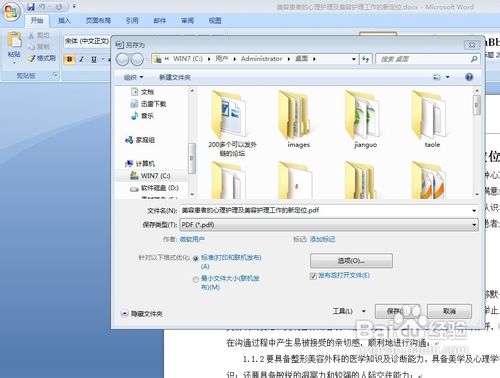Click the Save icon in Quick Access Toolbar
The width and height of the screenshot is (500, 378).
click(31, 6)
